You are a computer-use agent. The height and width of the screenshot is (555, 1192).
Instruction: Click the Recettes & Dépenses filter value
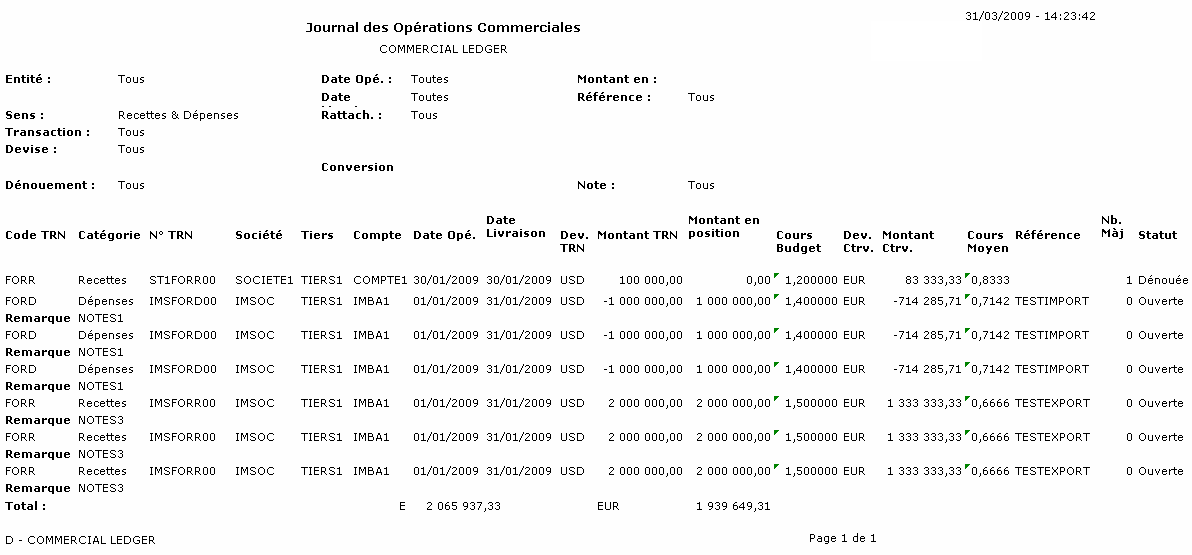[178, 115]
